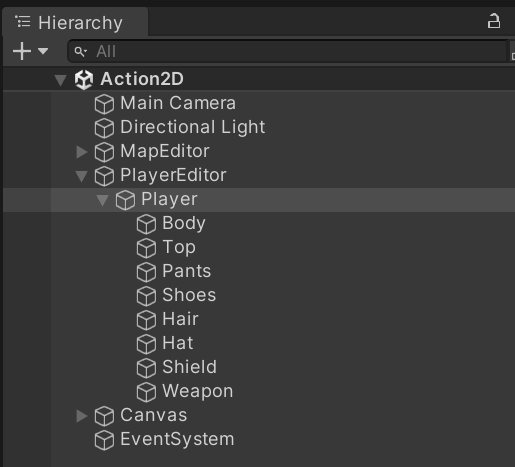Click the search magnifier icon in Hierarchy
The image size is (515, 467).
pyautogui.click(x=80, y=52)
